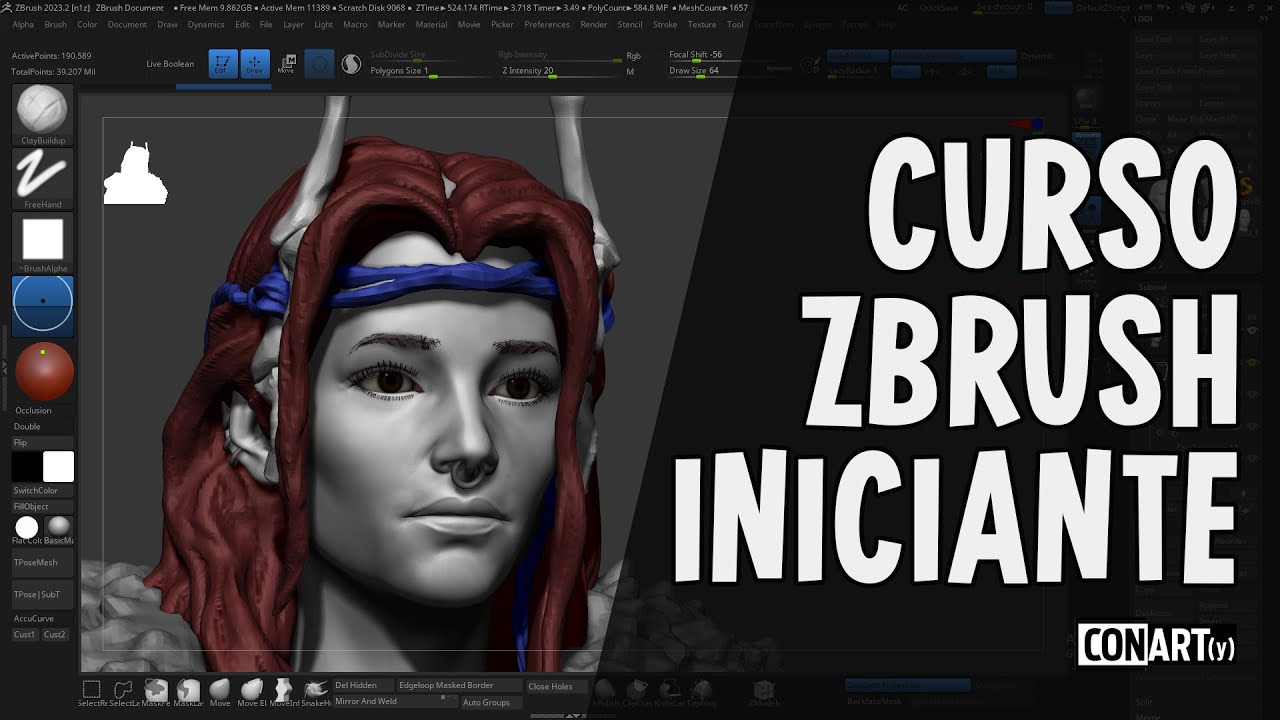Toggle the Gizmo 3D button

pos(319,64)
